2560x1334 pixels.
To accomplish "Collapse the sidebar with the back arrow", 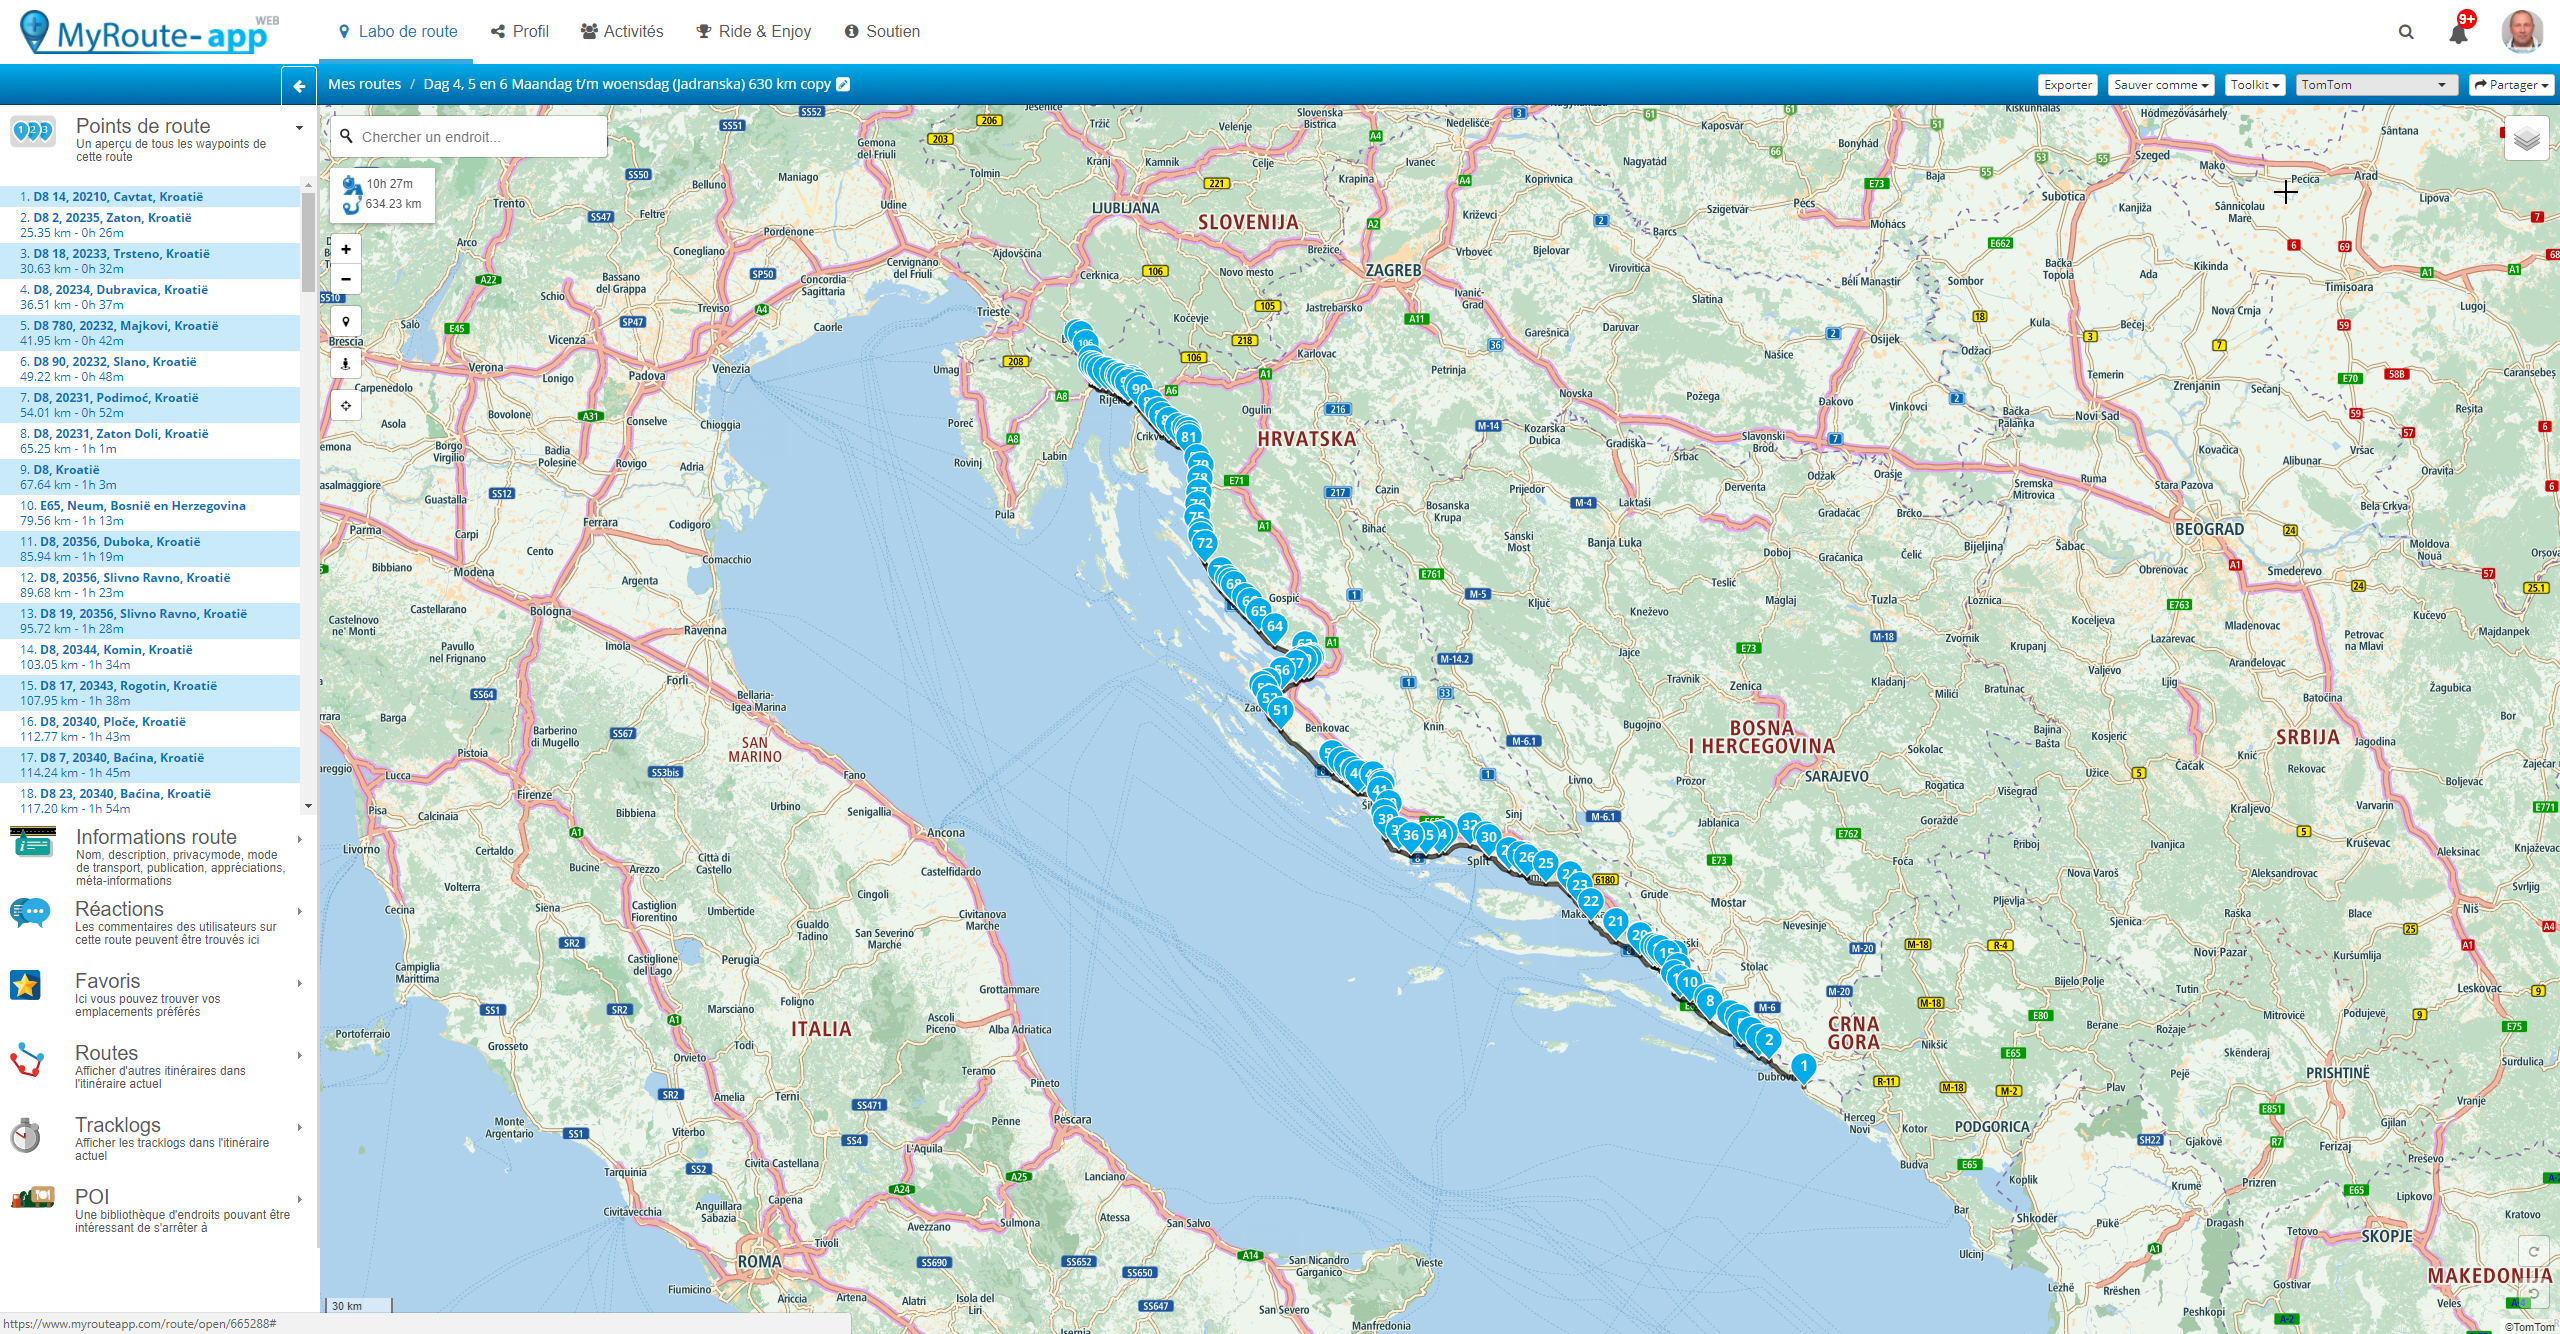I will click(299, 86).
